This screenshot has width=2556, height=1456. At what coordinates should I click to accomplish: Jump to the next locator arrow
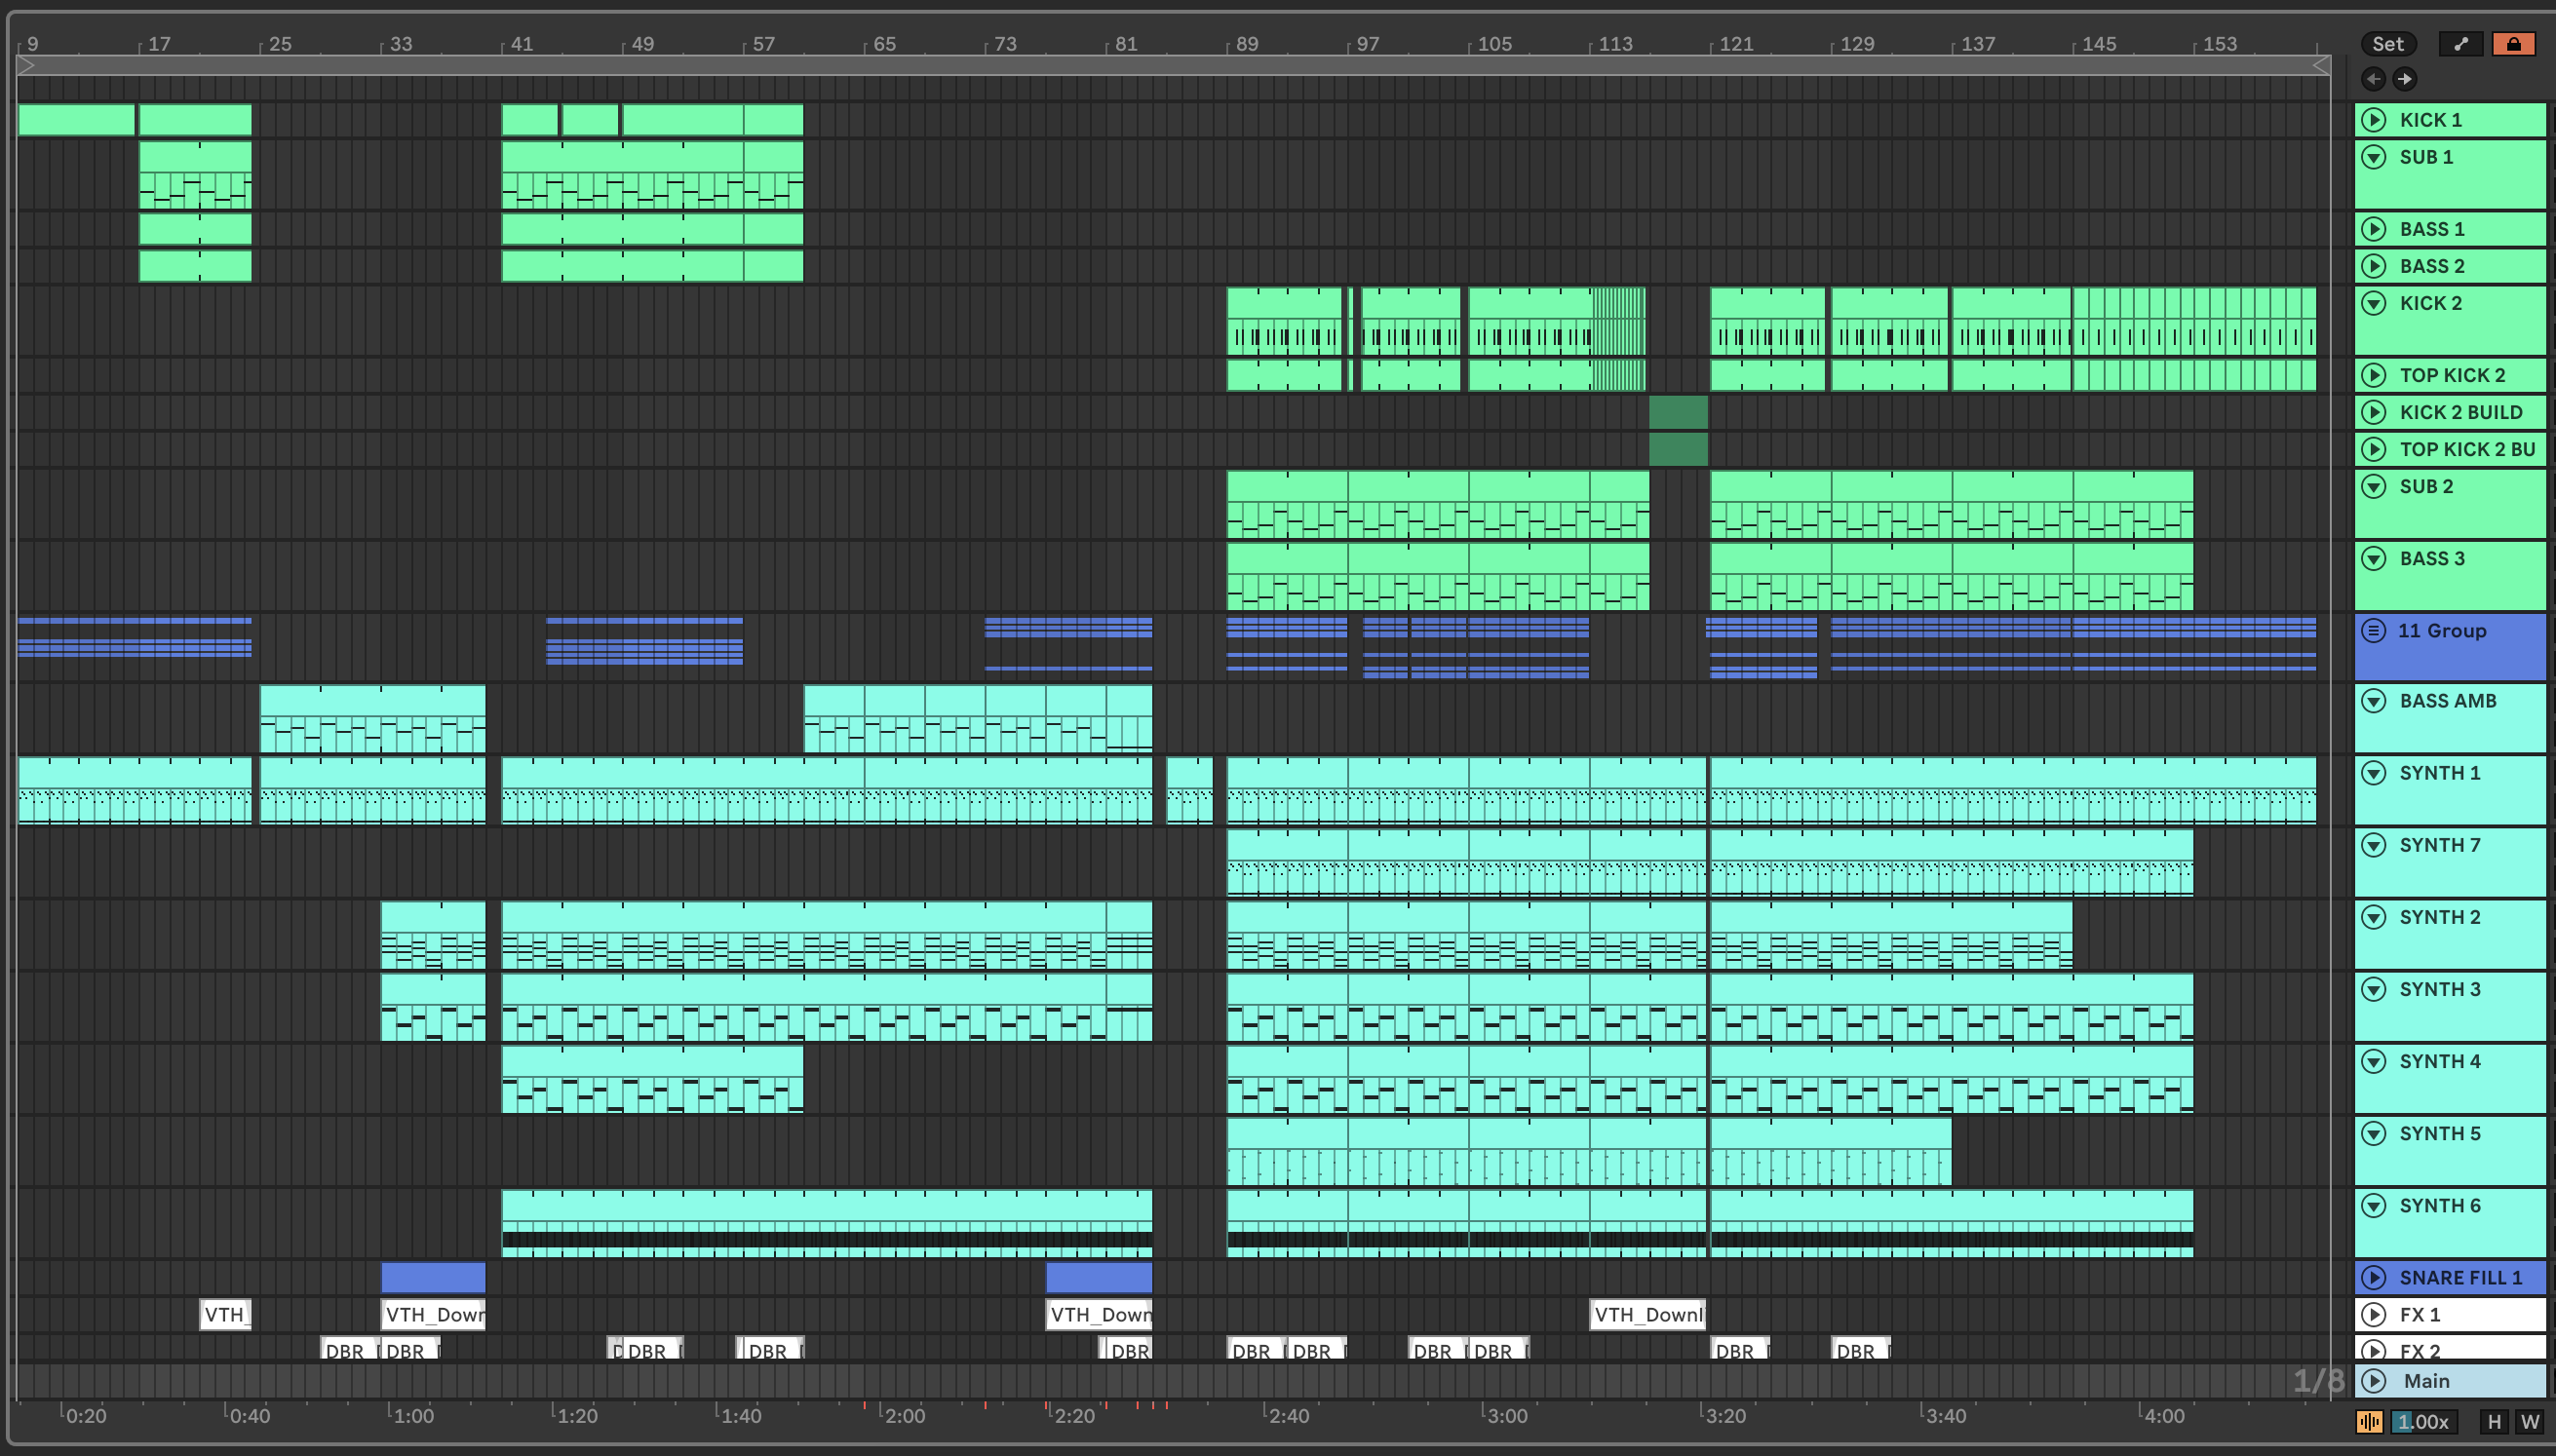coord(2405,79)
